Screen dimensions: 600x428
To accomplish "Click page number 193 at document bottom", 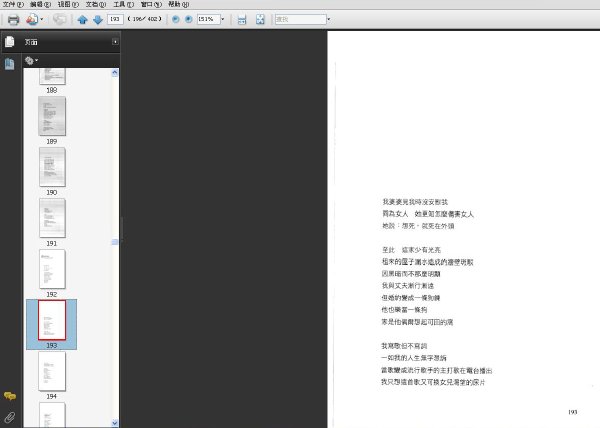I will tap(572, 412).
